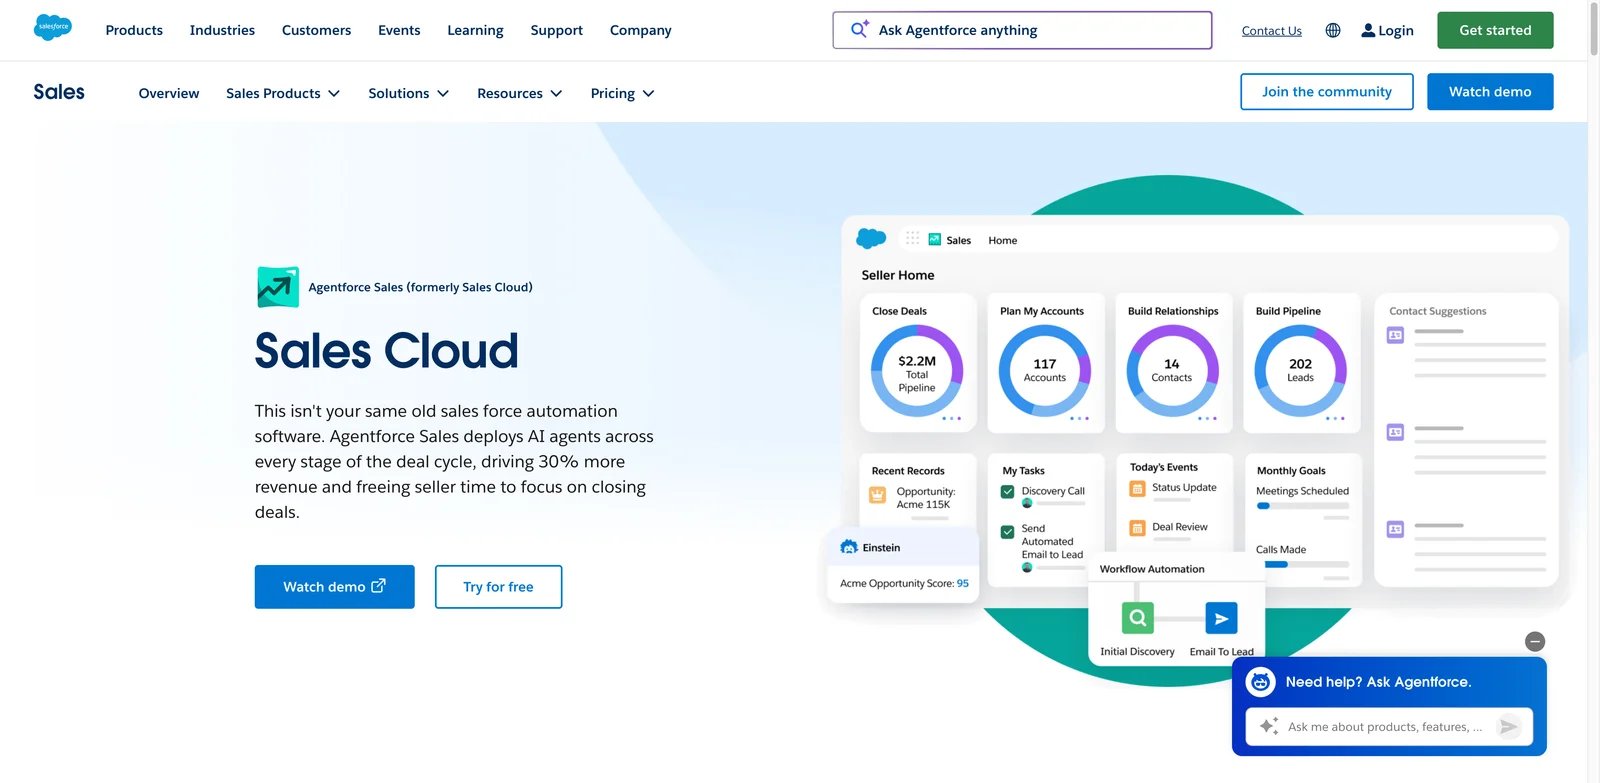
Task: Click the Status Update calendar icon
Action: click(1137, 489)
